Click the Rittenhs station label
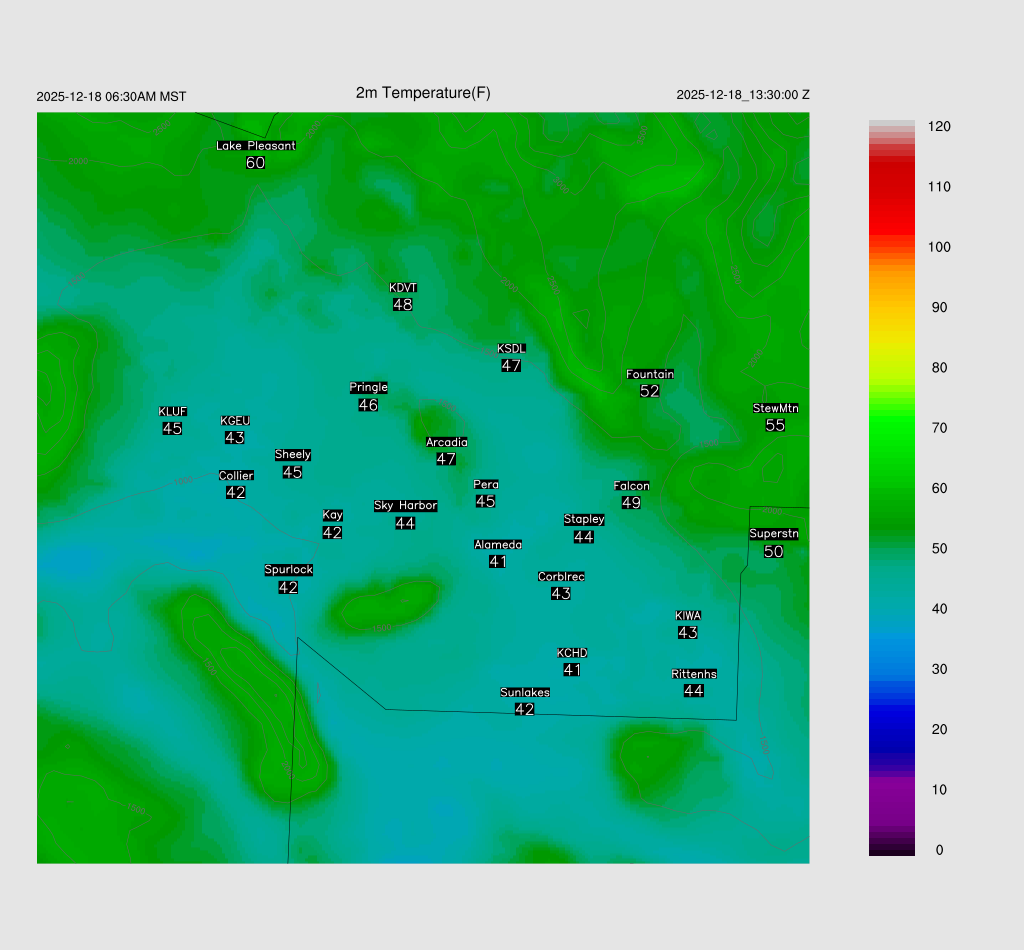The width and height of the screenshot is (1024, 950). tap(694, 674)
